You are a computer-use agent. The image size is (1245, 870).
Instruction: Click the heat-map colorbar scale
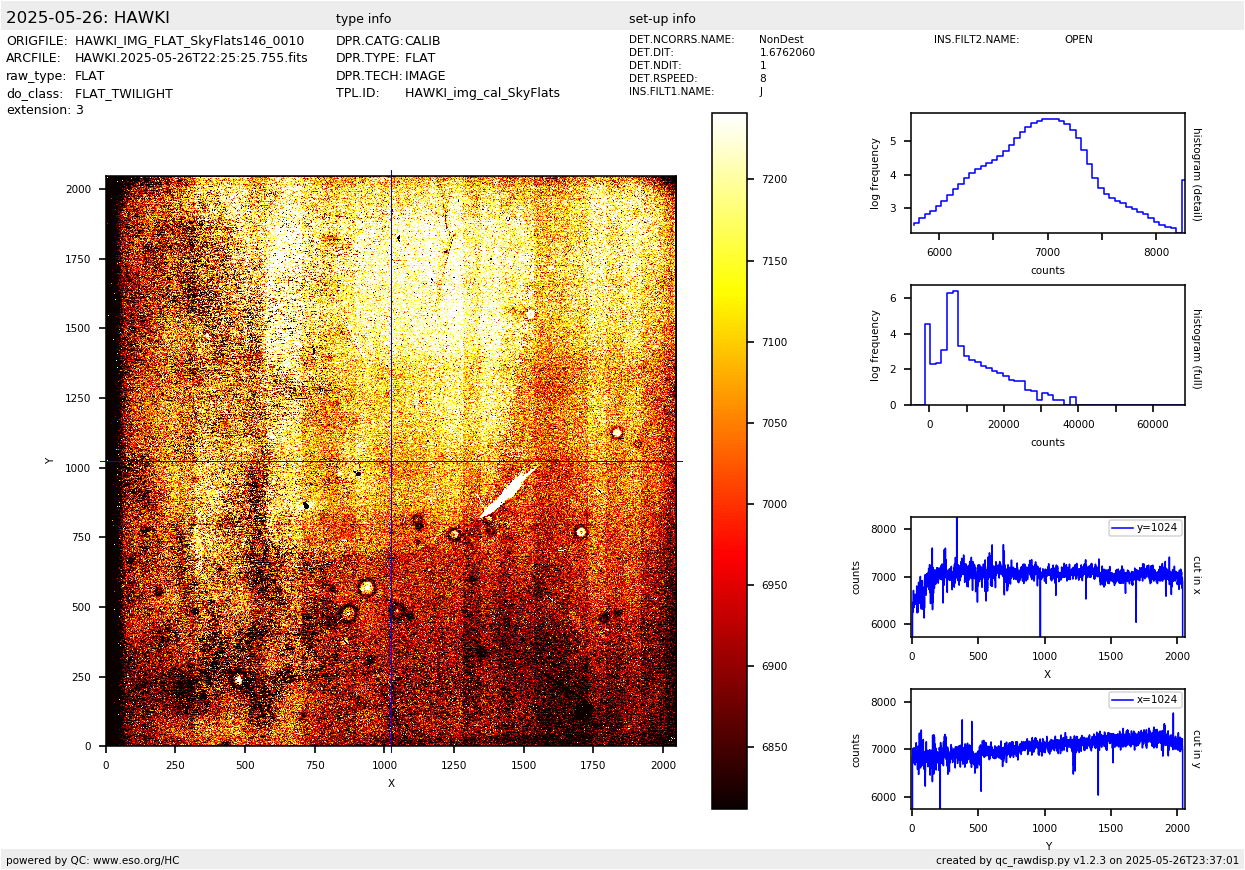click(x=729, y=460)
